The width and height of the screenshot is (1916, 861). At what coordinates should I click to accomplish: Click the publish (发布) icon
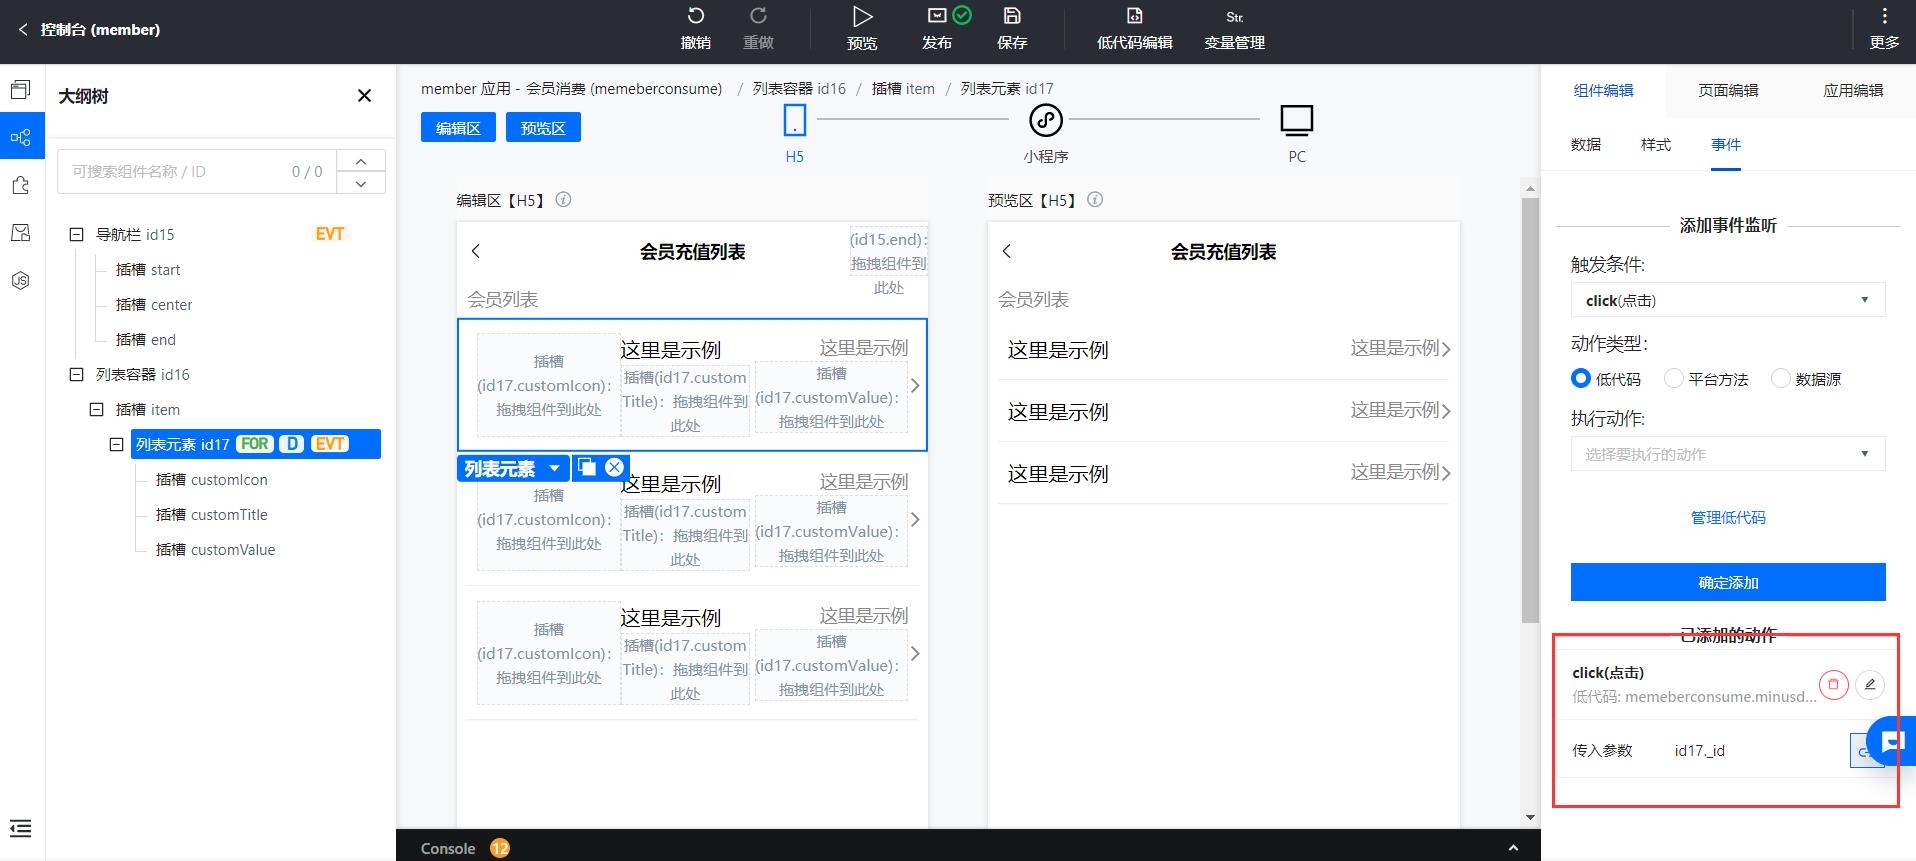[937, 16]
